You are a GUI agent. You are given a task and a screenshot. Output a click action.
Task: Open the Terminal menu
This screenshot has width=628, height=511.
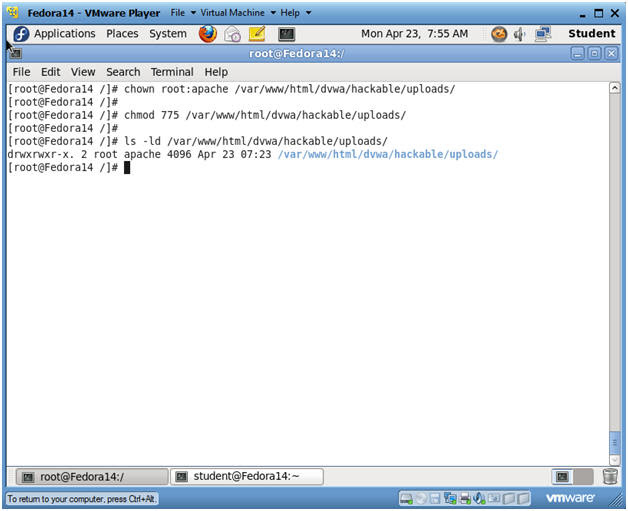tap(172, 72)
